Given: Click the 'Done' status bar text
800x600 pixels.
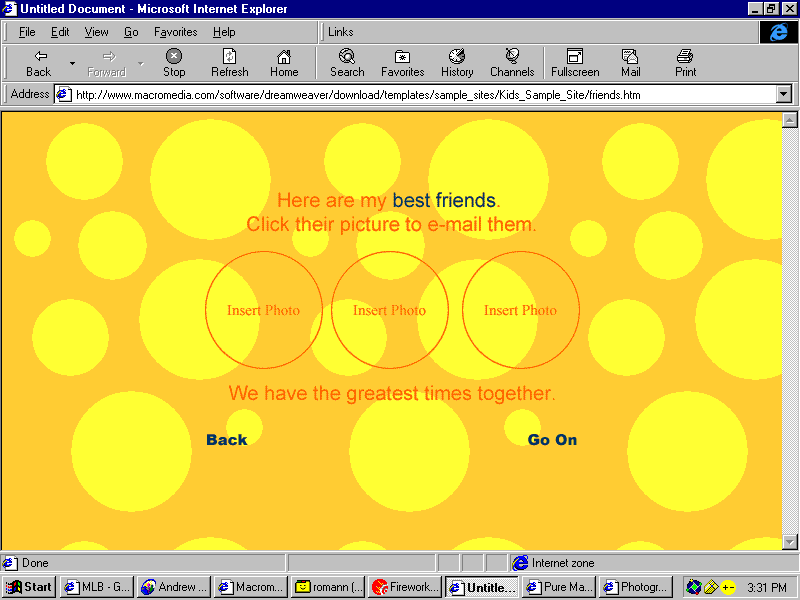Looking at the screenshot, I should point(35,563).
